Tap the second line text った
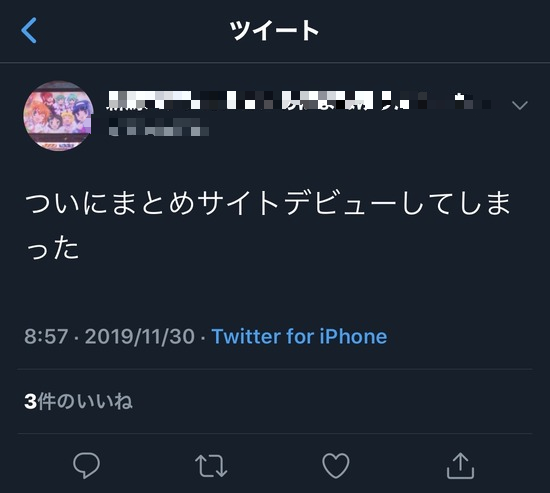The image size is (550, 493). [53, 248]
